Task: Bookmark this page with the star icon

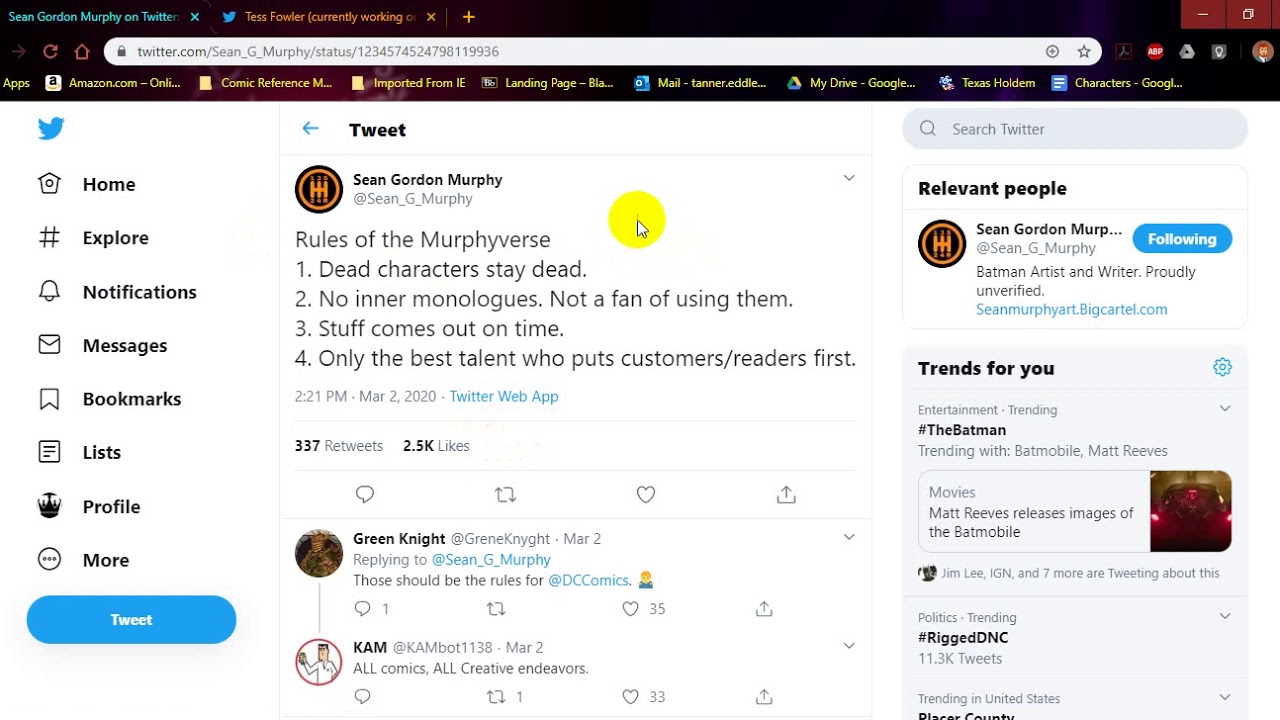Action: [1084, 51]
